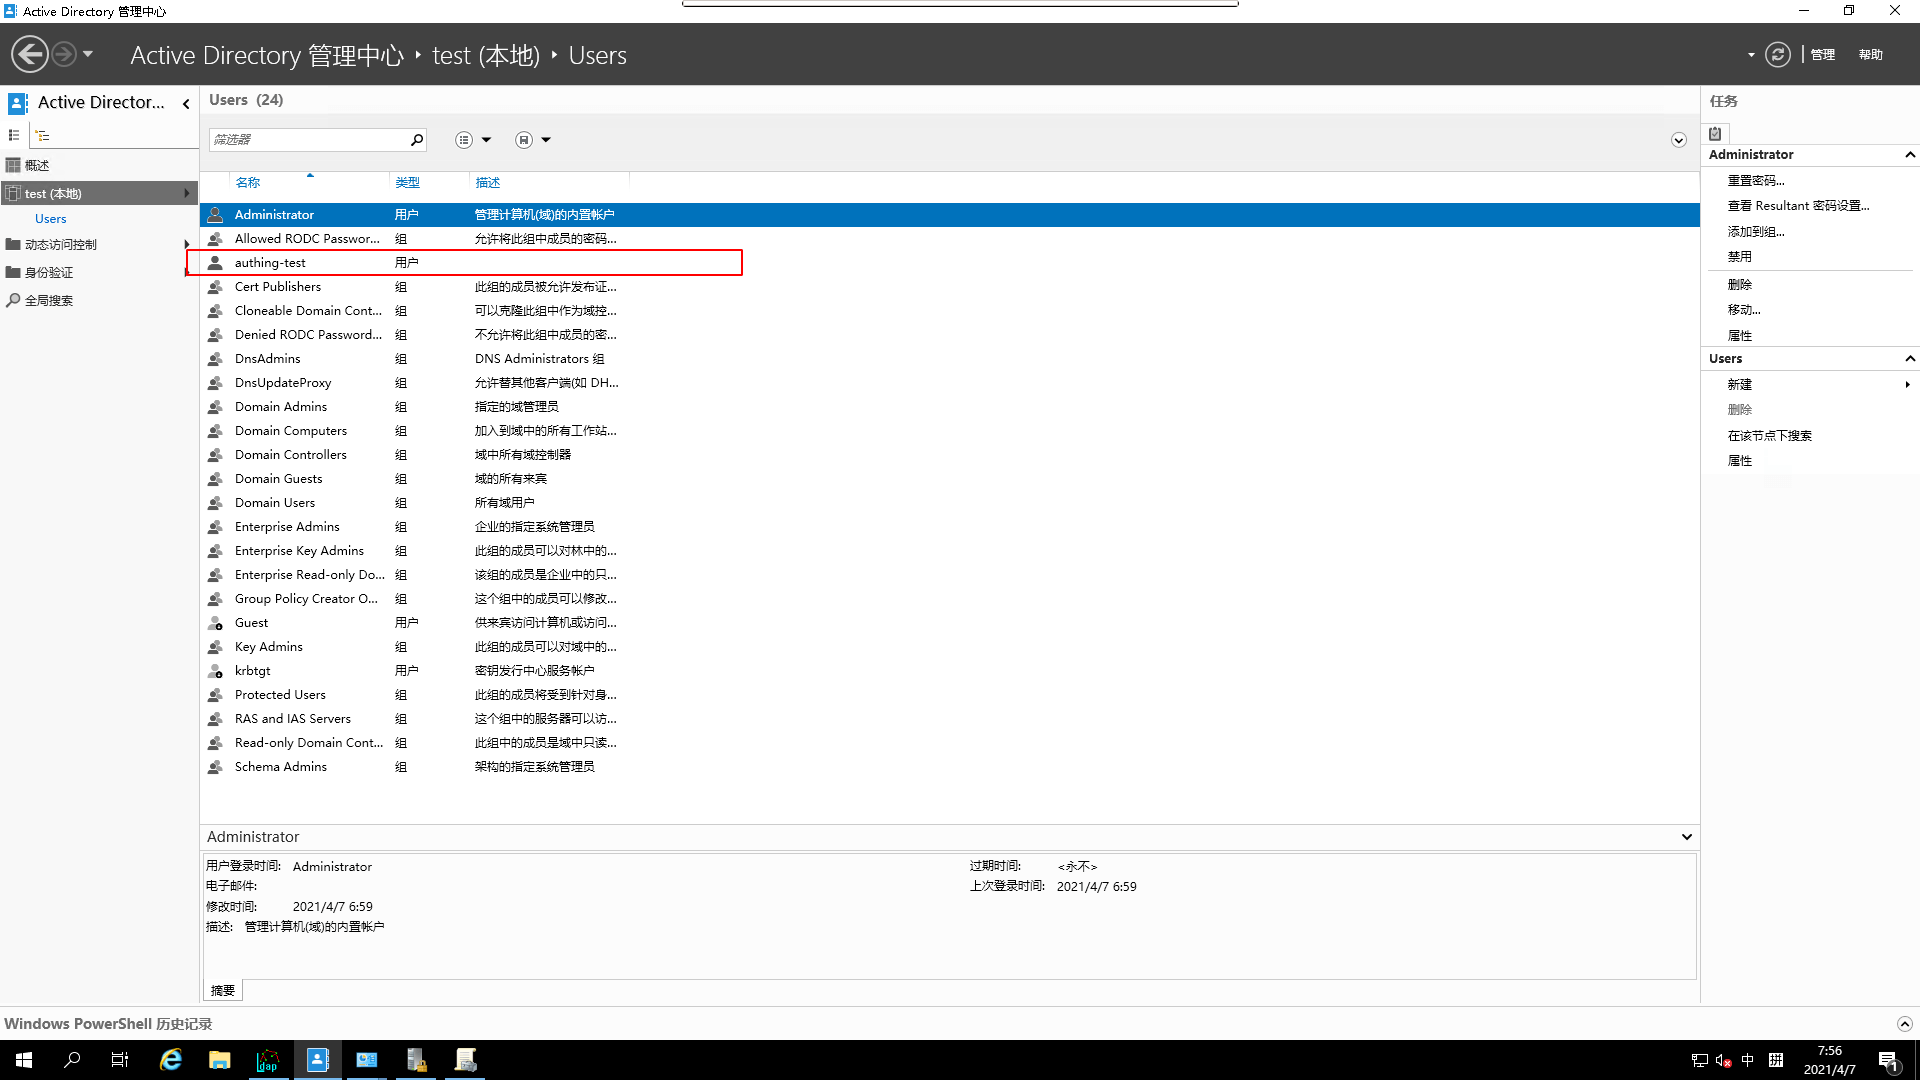Expand Windows PowerShell history panel
Viewport: 1920px width, 1080px height.
click(1904, 1024)
